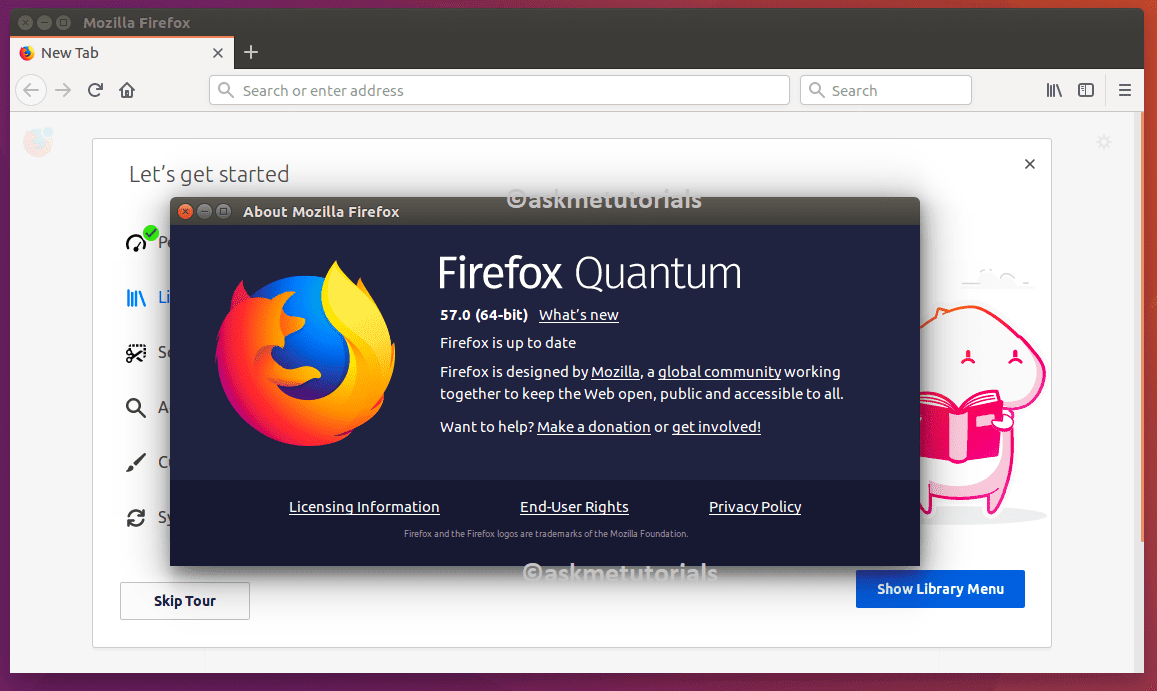This screenshot has height=691, width=1157.
Task: Click the Firefox onboarding icon at page corner
Action: (38, 142)
